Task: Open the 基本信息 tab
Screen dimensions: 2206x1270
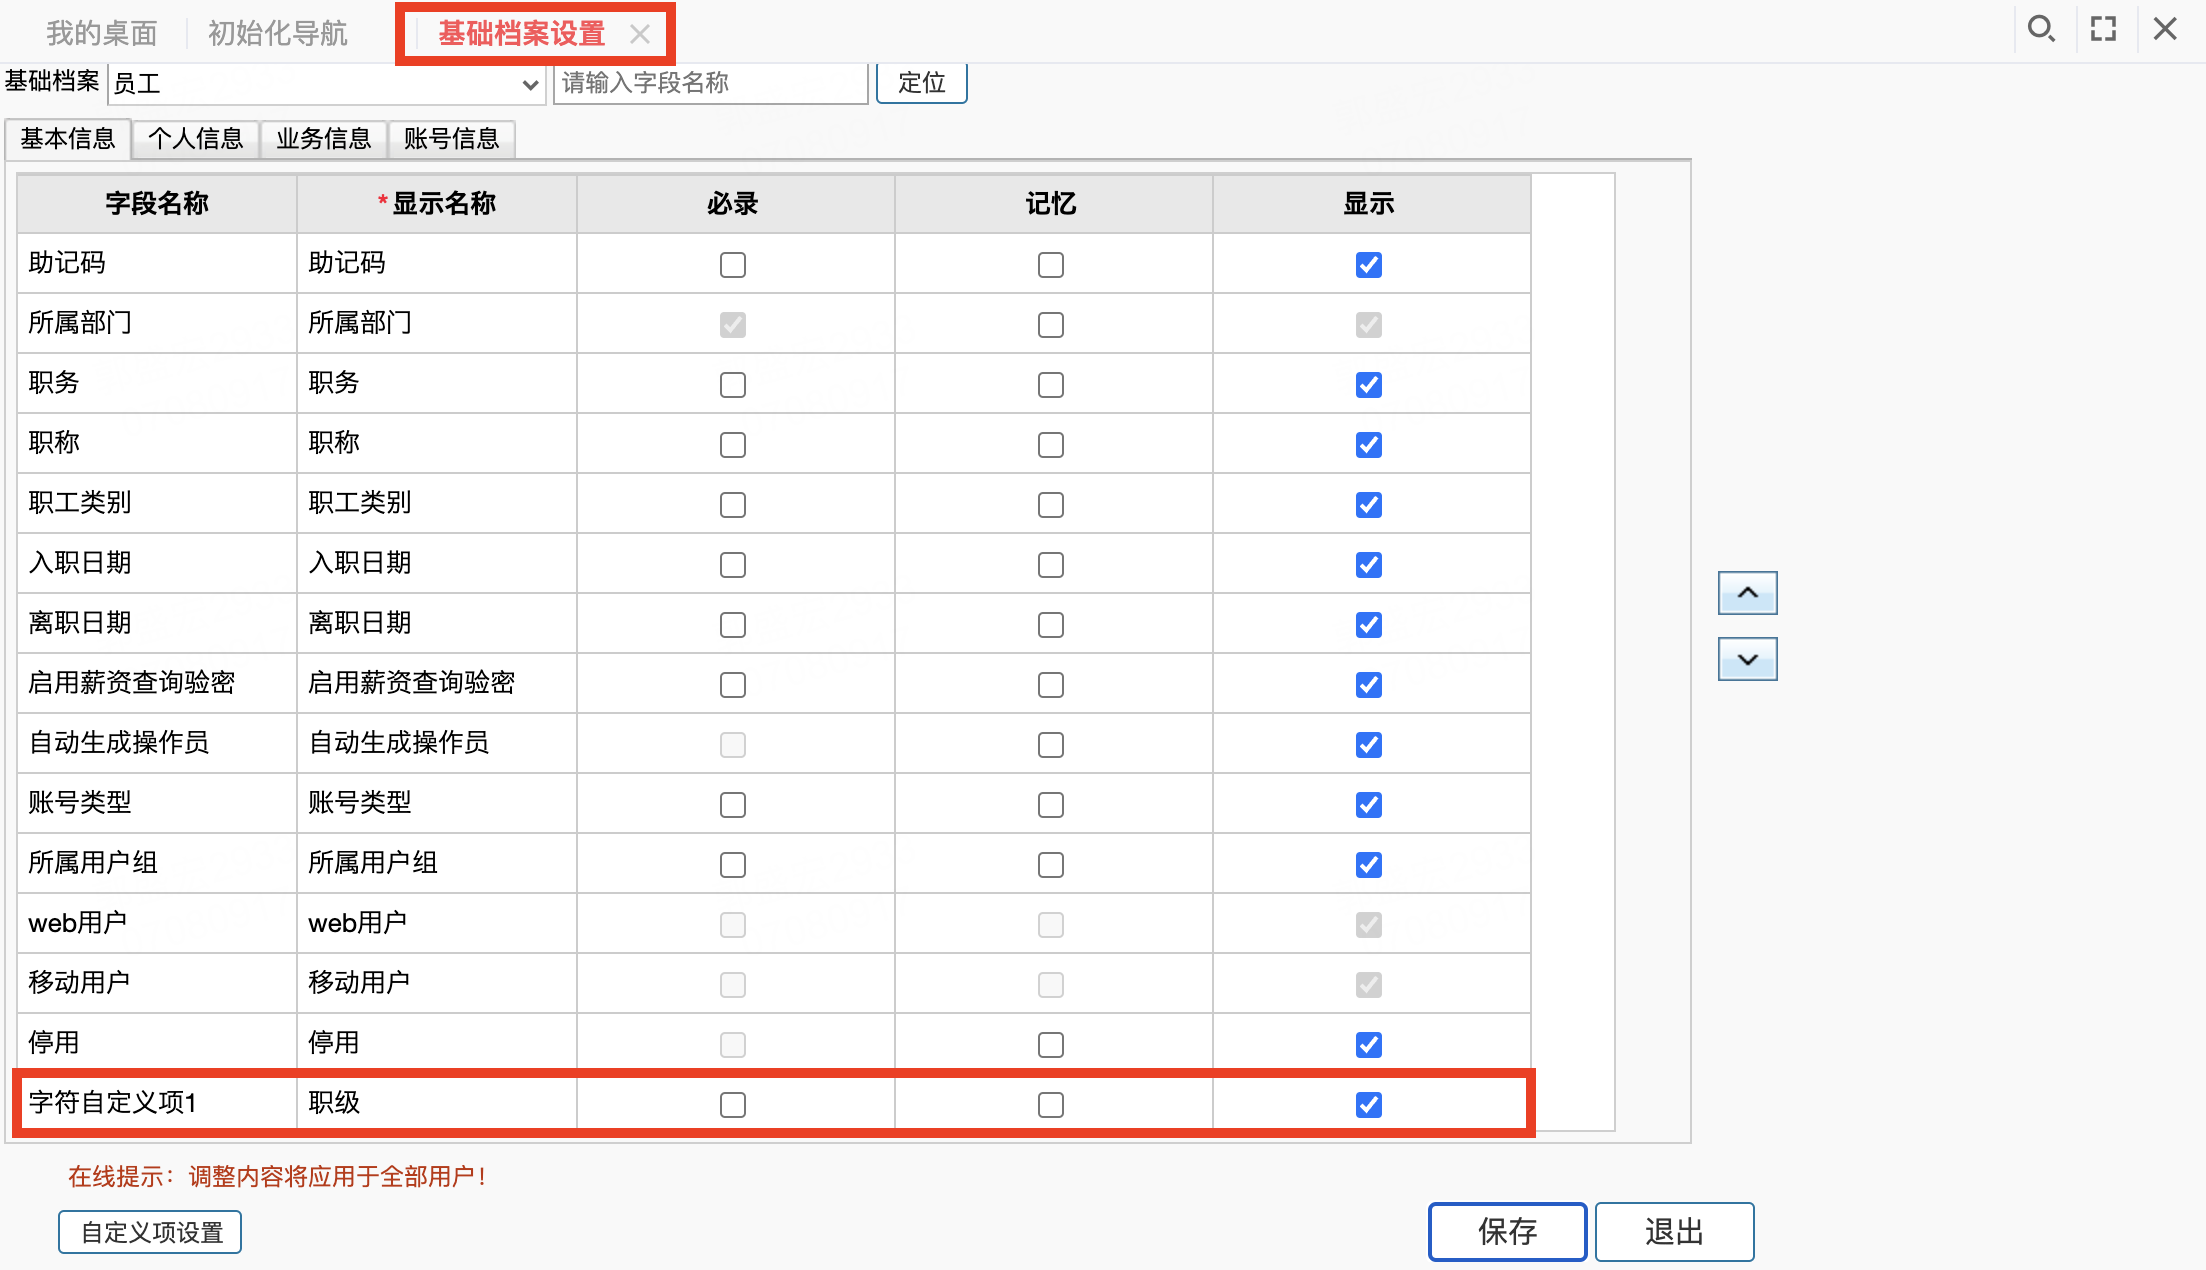Action: click(68, 139)
